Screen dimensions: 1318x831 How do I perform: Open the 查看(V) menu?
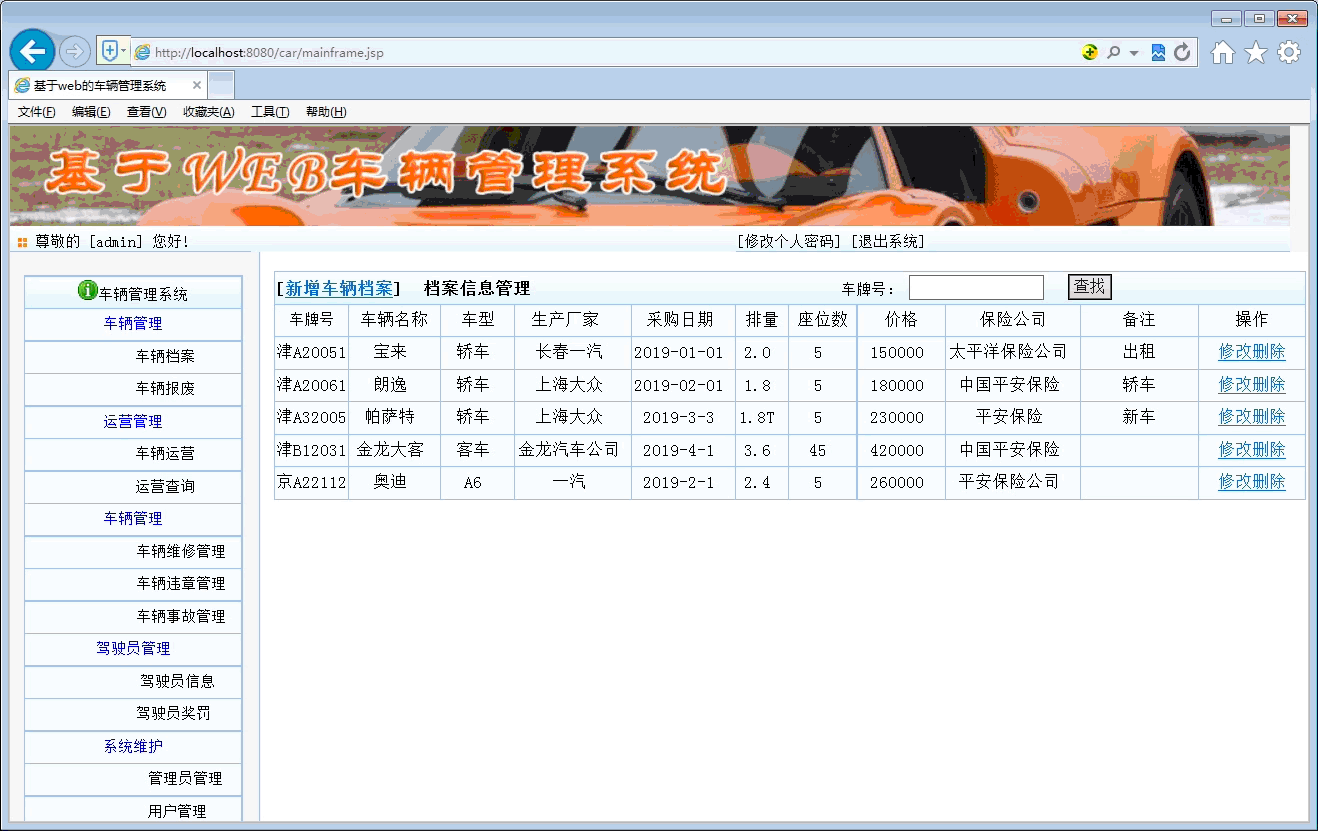point(146,112)
